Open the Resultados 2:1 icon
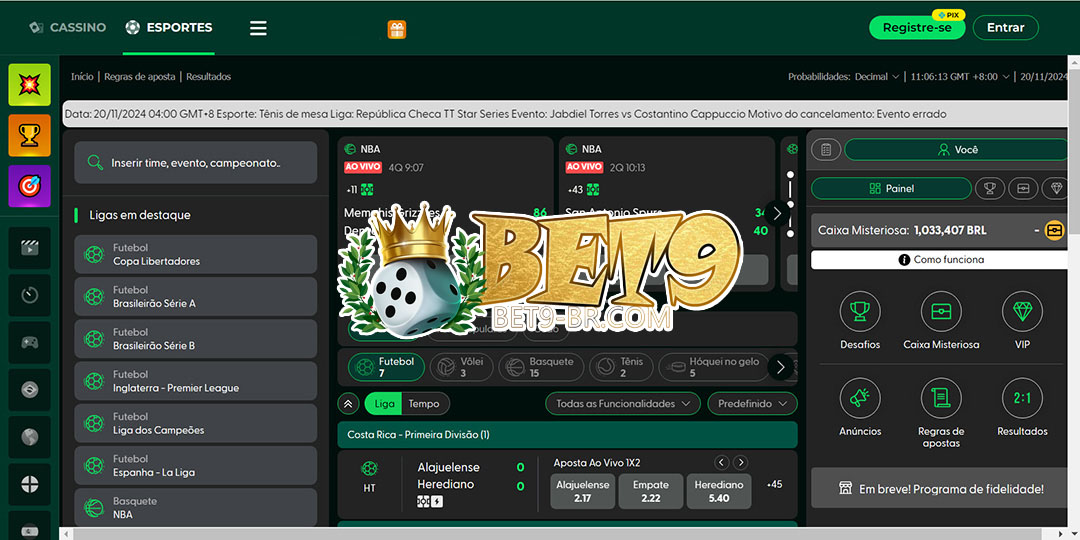Image resolution: width=1080 pixels, height=540 pixels. click(1022, 398)
